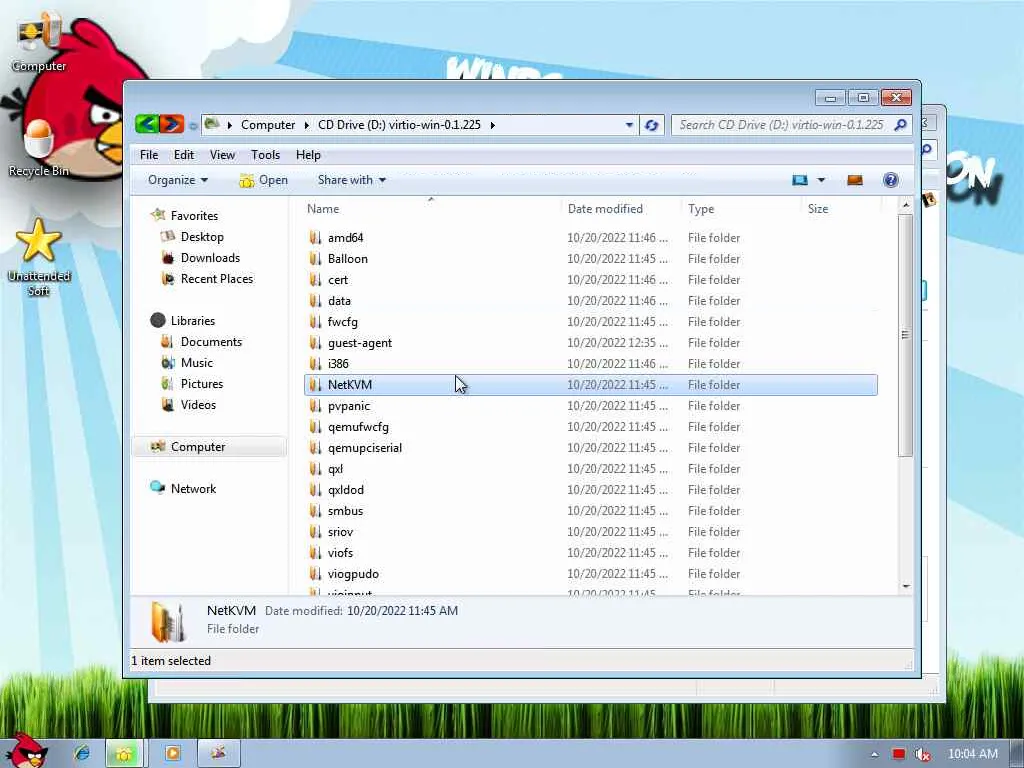The height and width of the screenshot is (768, 1024).
Task: Select the qxldod folder icon
Action: point(315,490)
